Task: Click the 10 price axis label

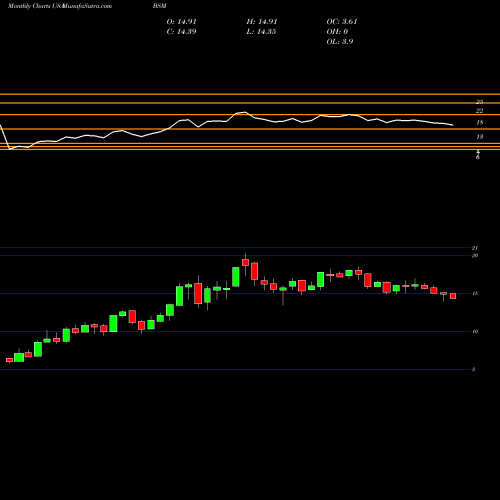Action: click(475, 332)
